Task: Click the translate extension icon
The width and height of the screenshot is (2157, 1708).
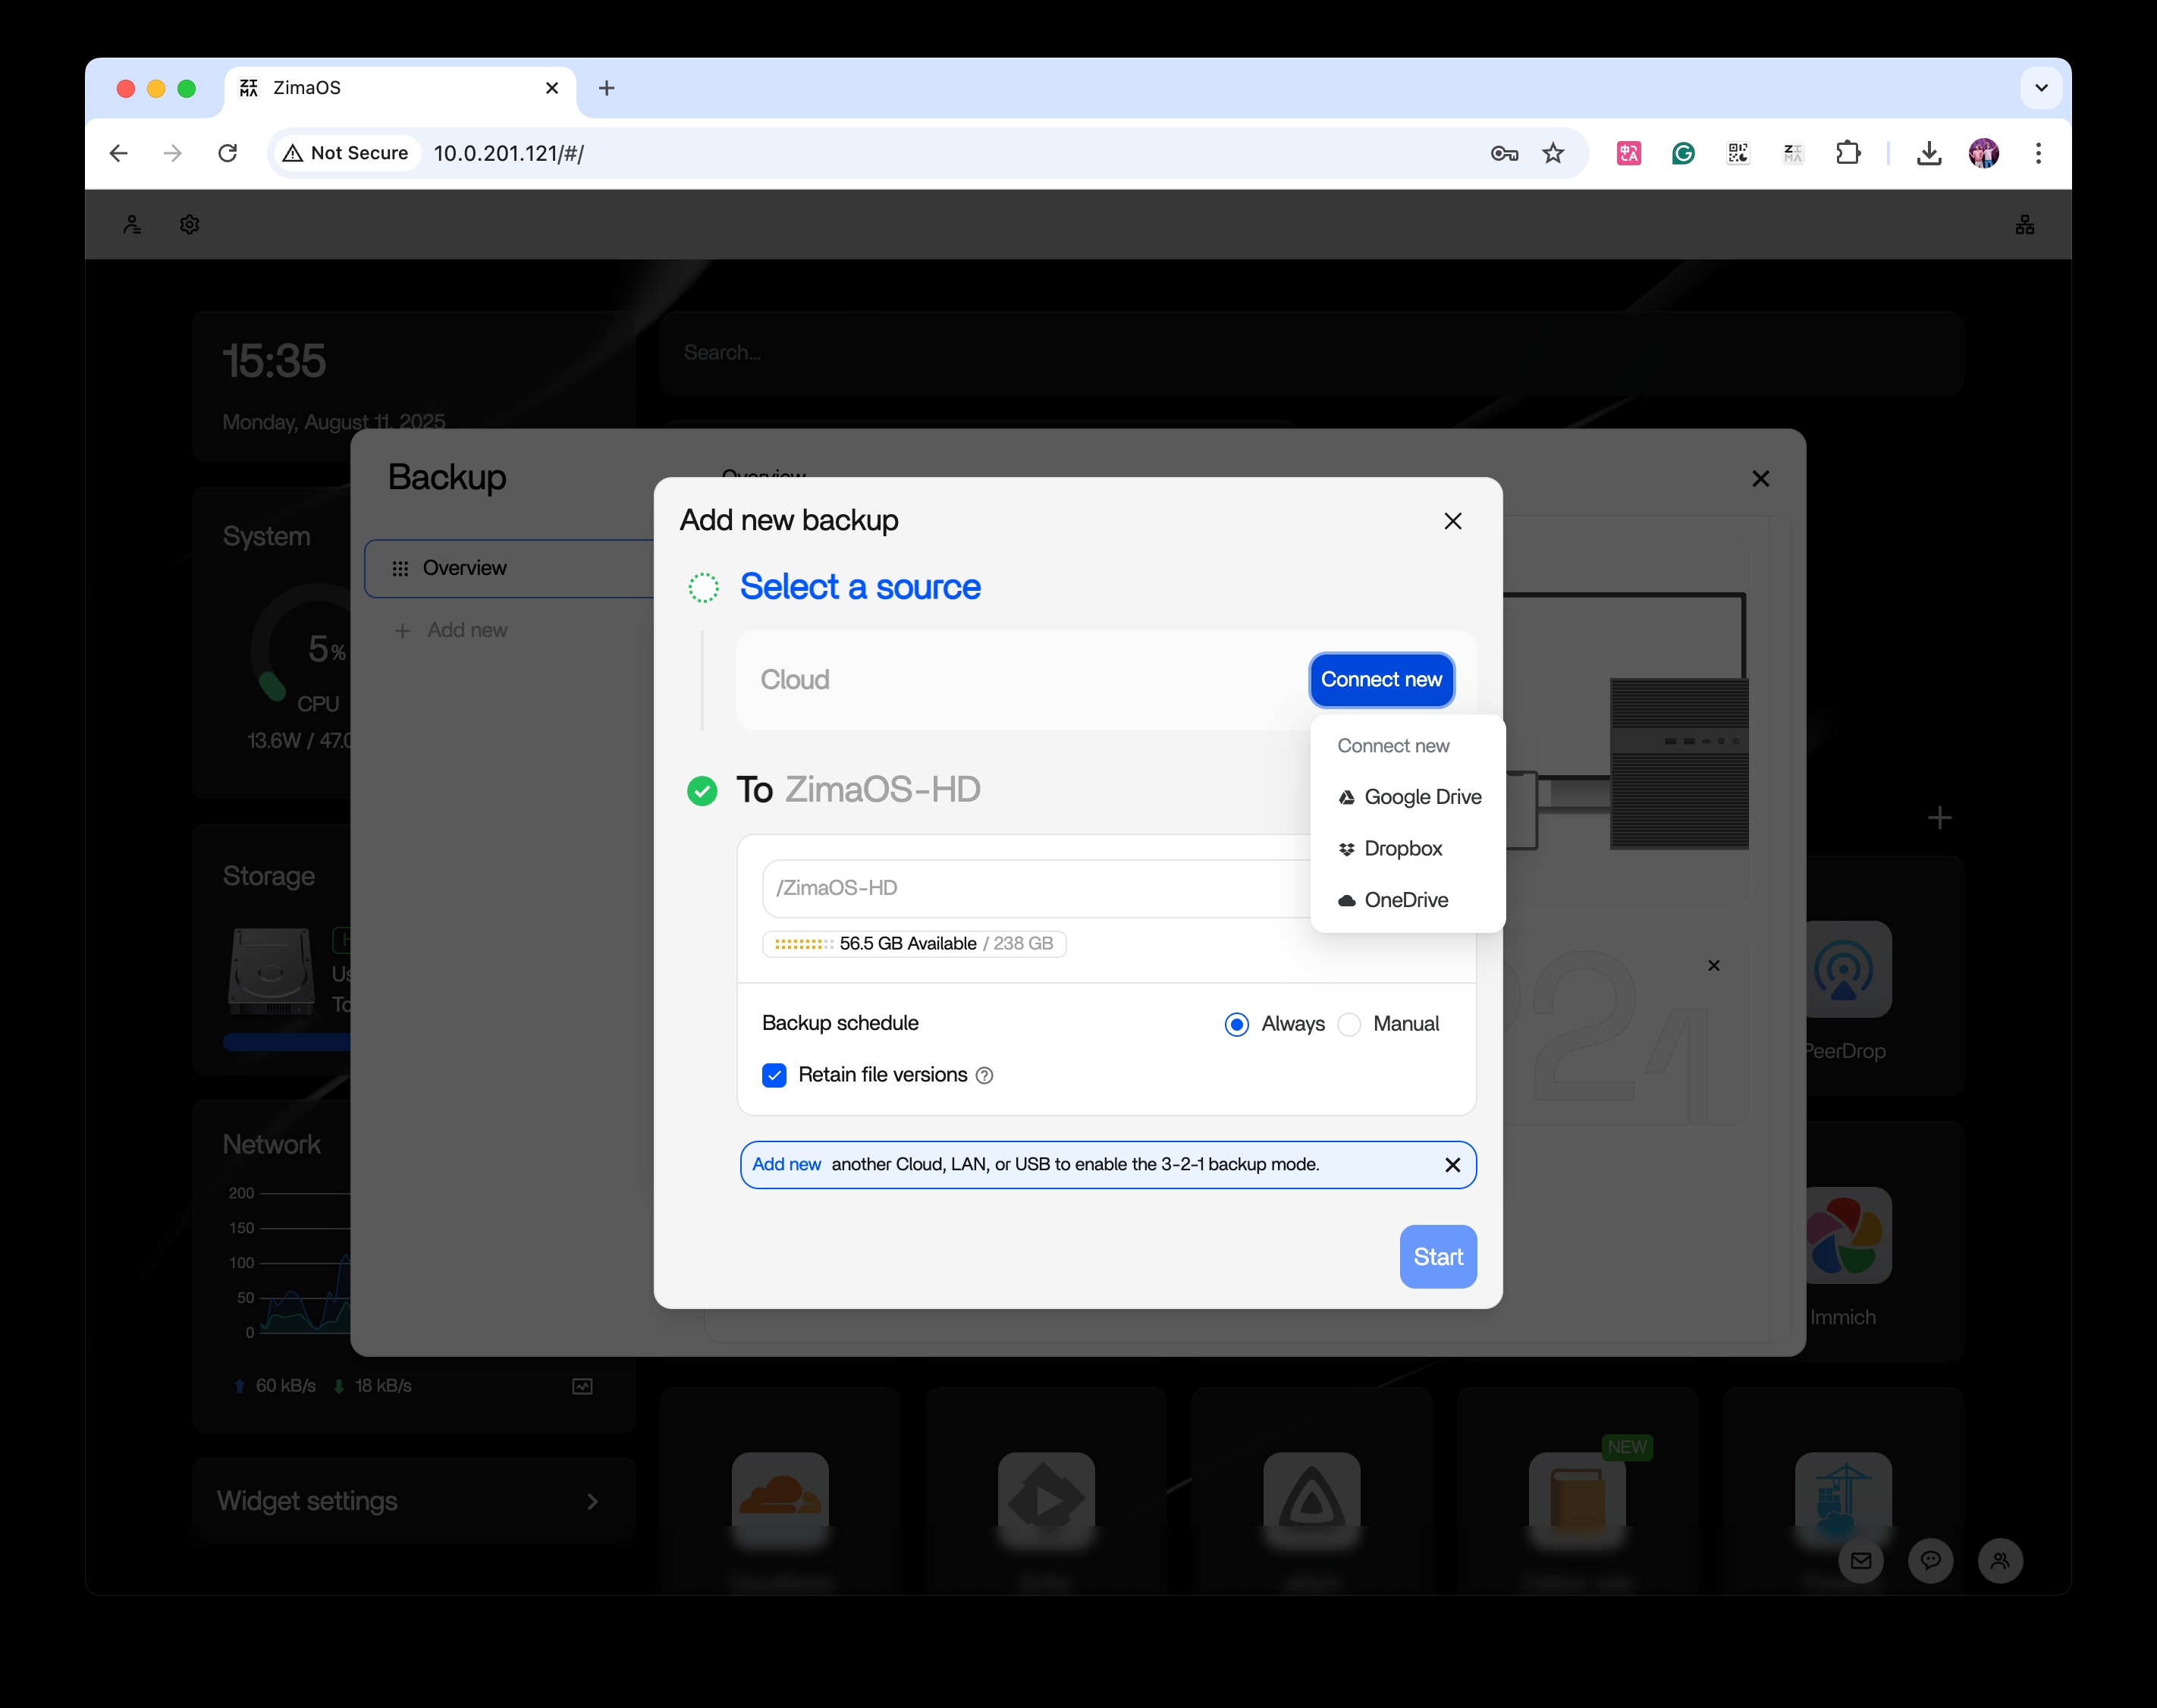Action: 1629,153
